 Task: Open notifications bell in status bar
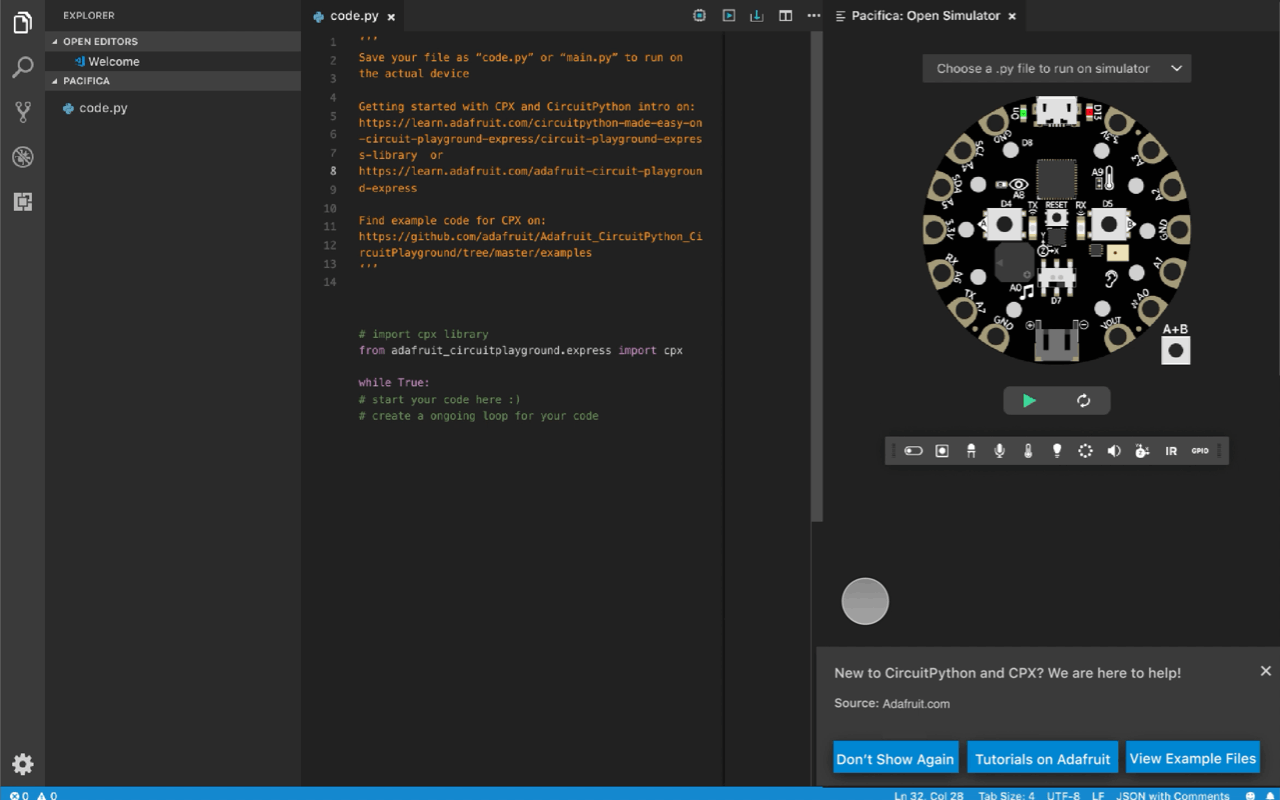coord(1268,795)
